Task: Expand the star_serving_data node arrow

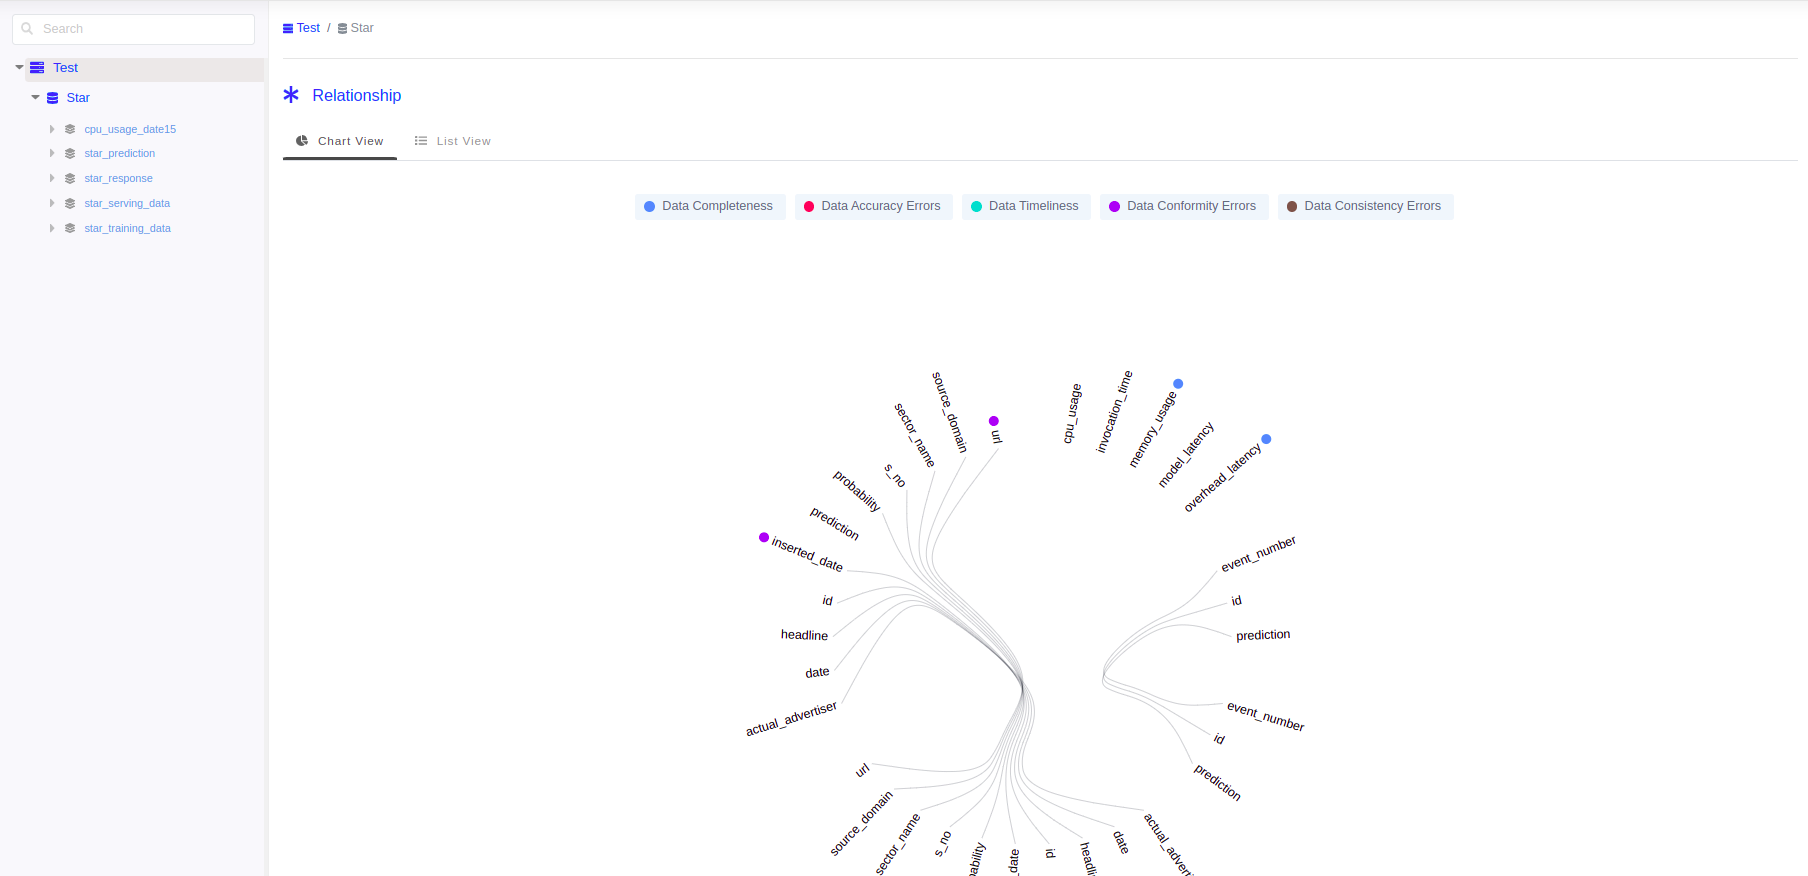Action: (x=52, y=204)
